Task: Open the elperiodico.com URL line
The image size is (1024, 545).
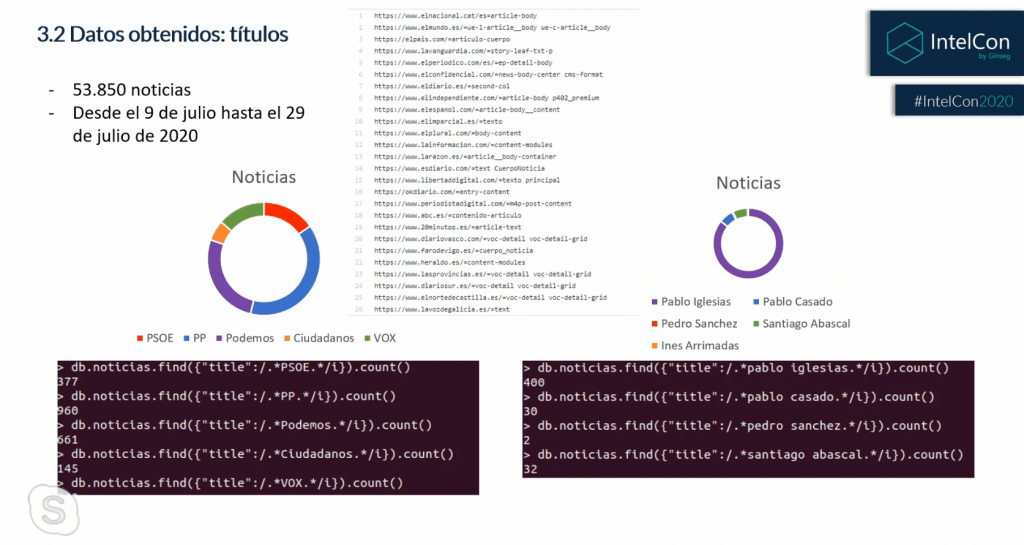Action: pyautogui.click(x=463, y=63)
